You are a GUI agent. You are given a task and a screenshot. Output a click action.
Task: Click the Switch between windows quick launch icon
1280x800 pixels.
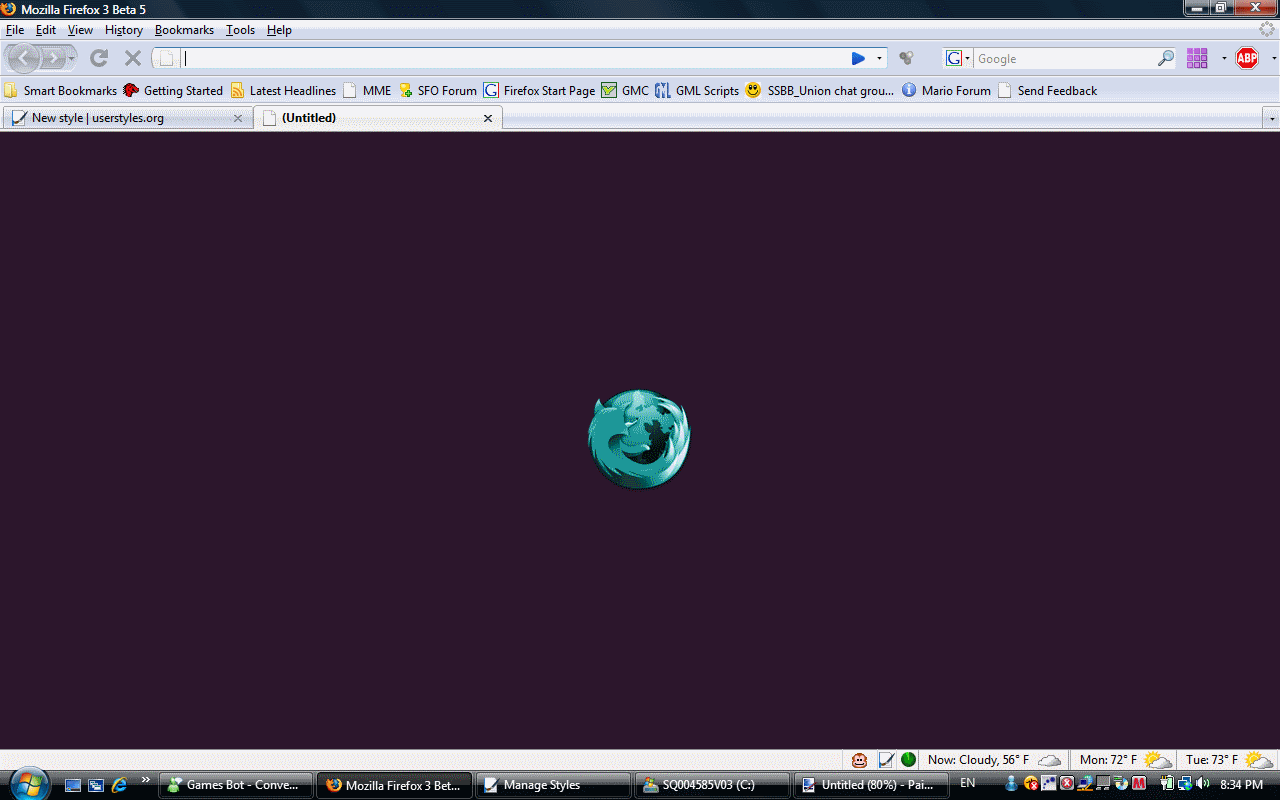coord(96,785)
